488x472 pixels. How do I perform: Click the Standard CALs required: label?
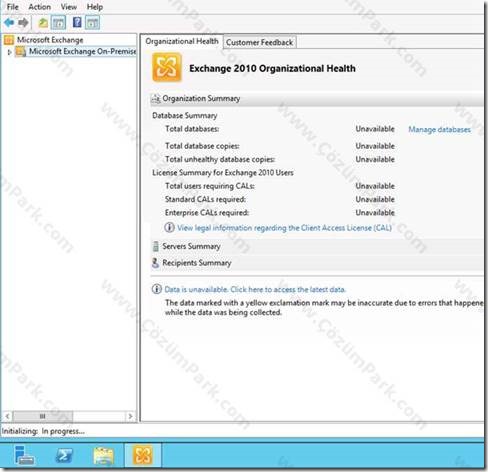pyautogui.click(x=205, y=199)
